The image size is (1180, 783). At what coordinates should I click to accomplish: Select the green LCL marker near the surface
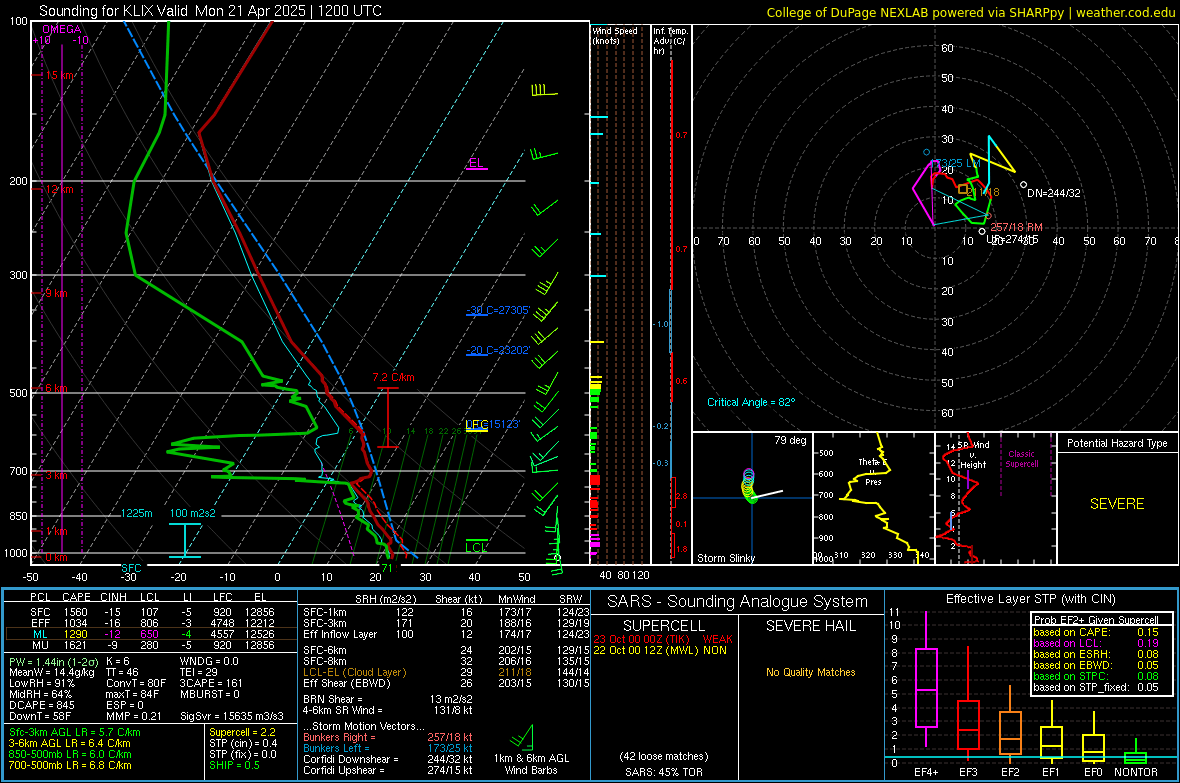point(476,547)
